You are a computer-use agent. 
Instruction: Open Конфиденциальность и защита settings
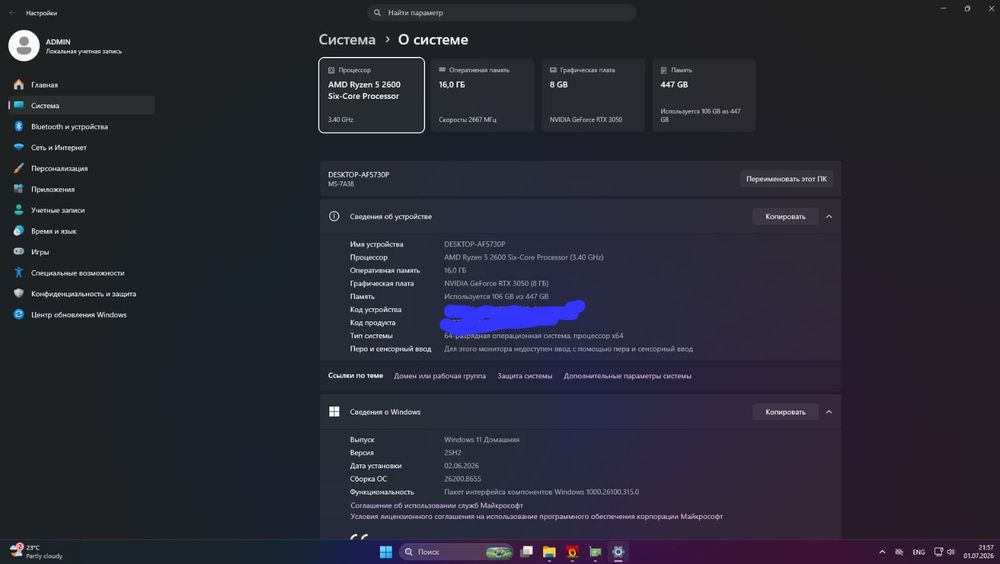click(81, 293)
